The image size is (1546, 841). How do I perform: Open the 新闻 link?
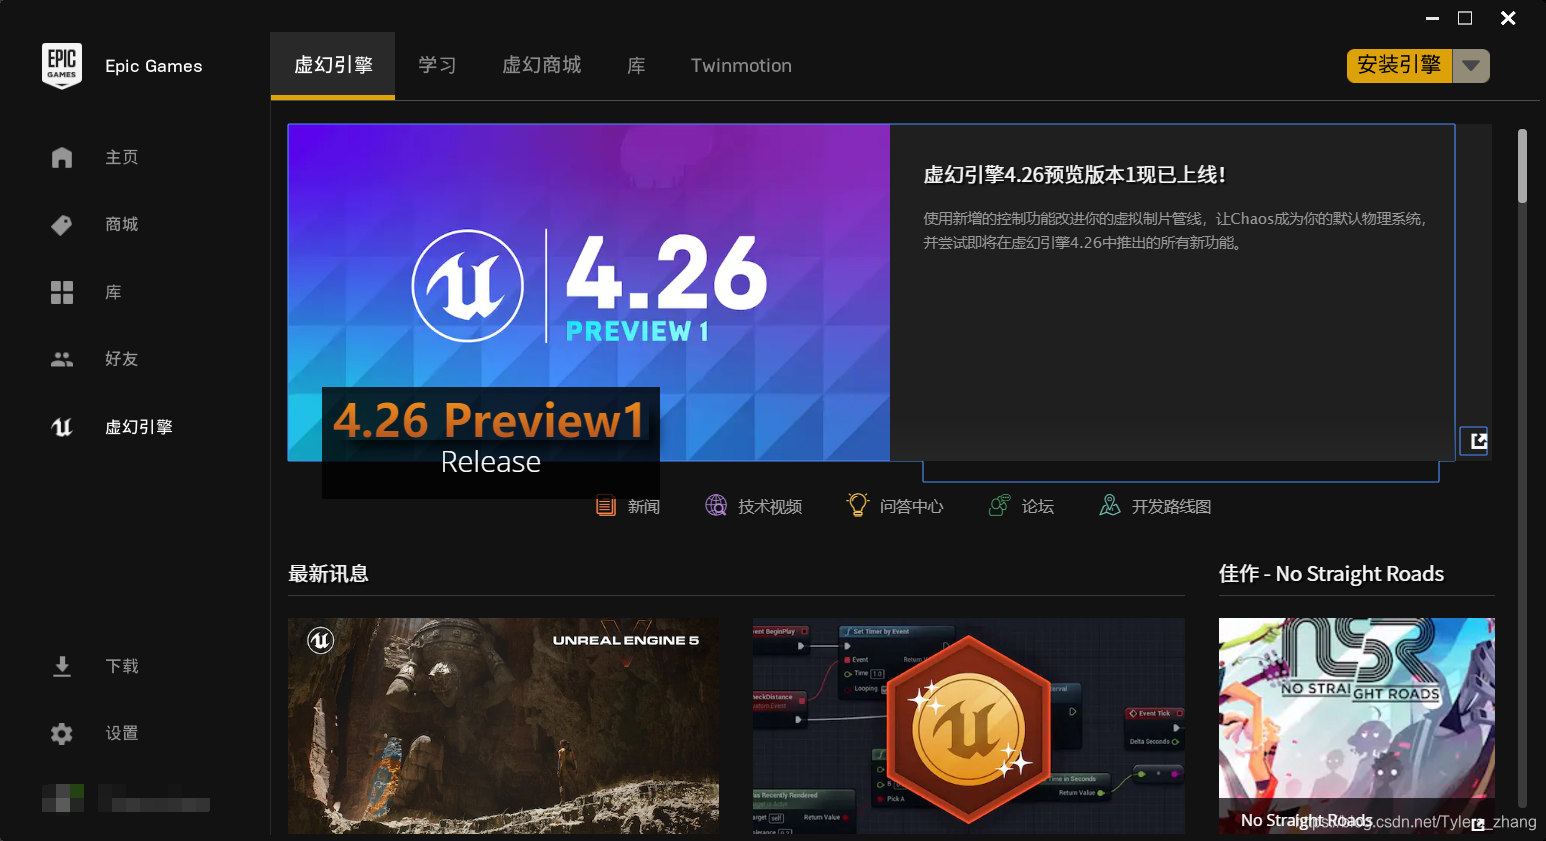(644, 507)
